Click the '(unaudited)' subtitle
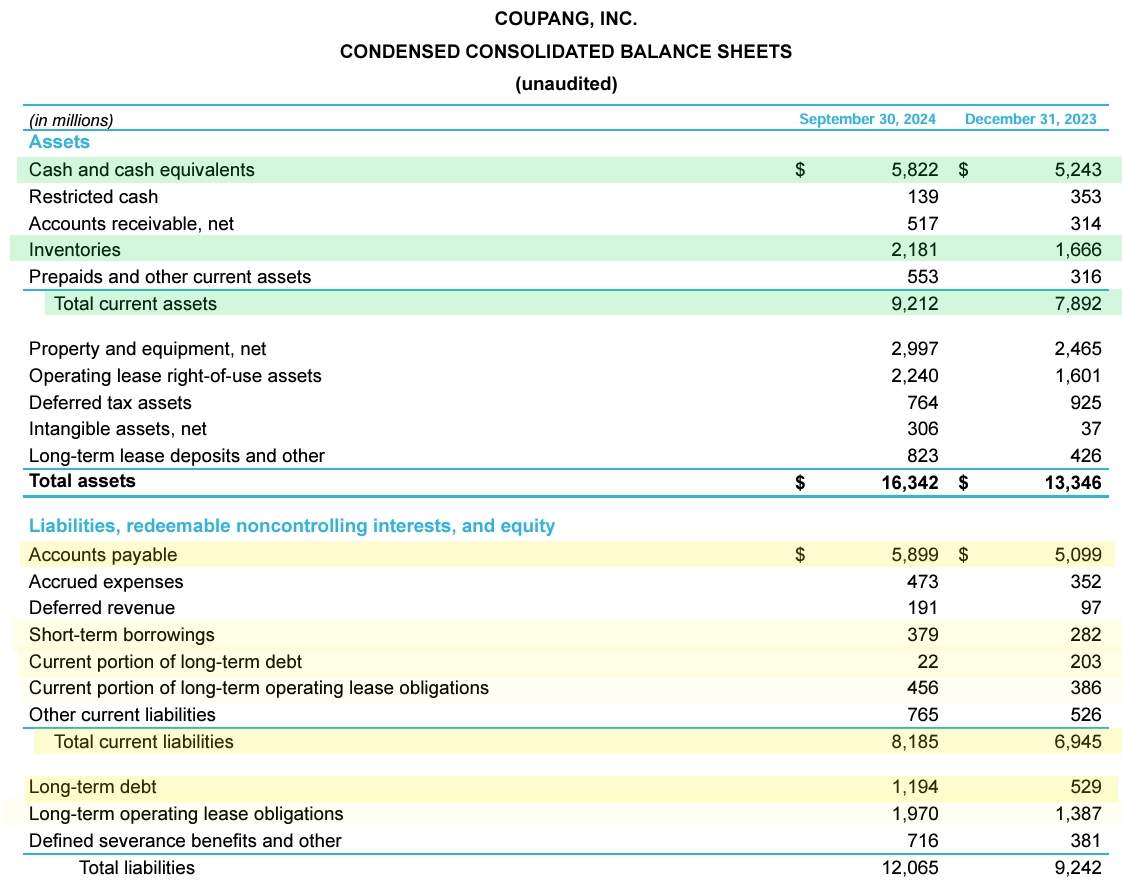This screenshot has width=1122, height=889. click(566, 84)
